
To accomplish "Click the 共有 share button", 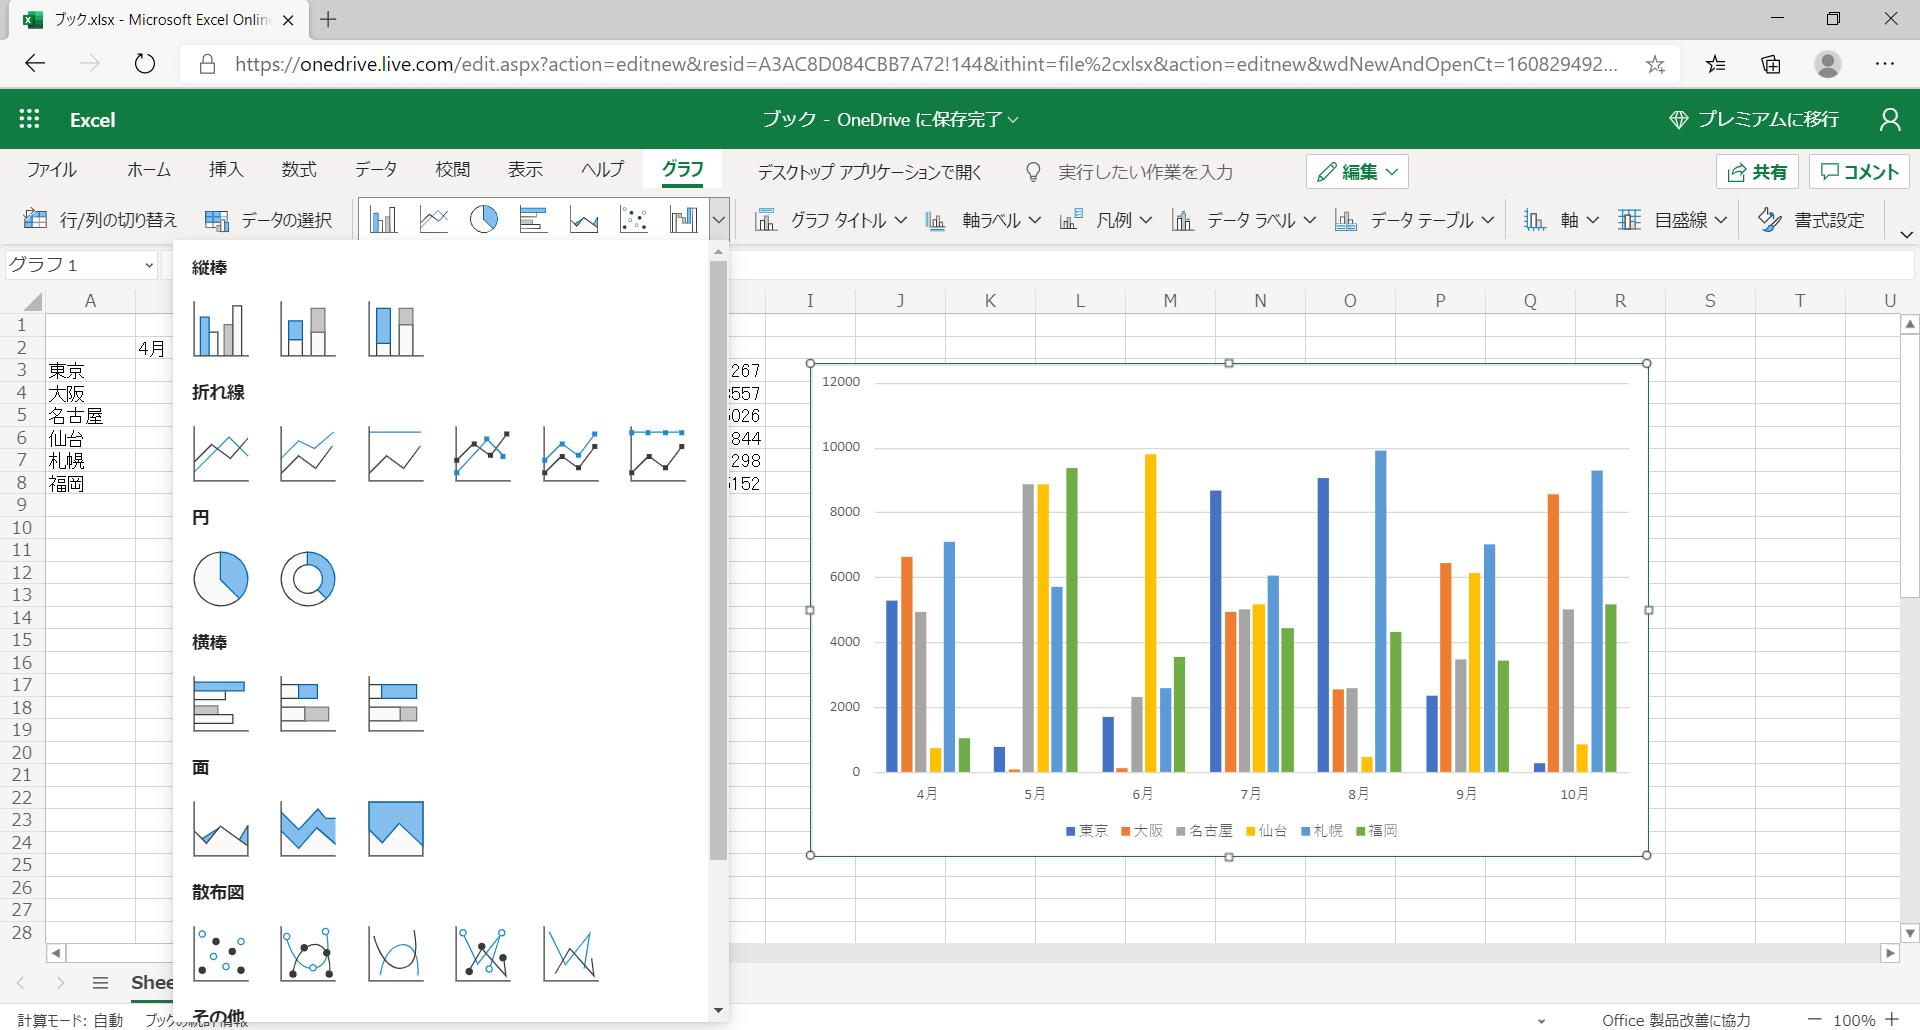I will [x=1757, y=172].
